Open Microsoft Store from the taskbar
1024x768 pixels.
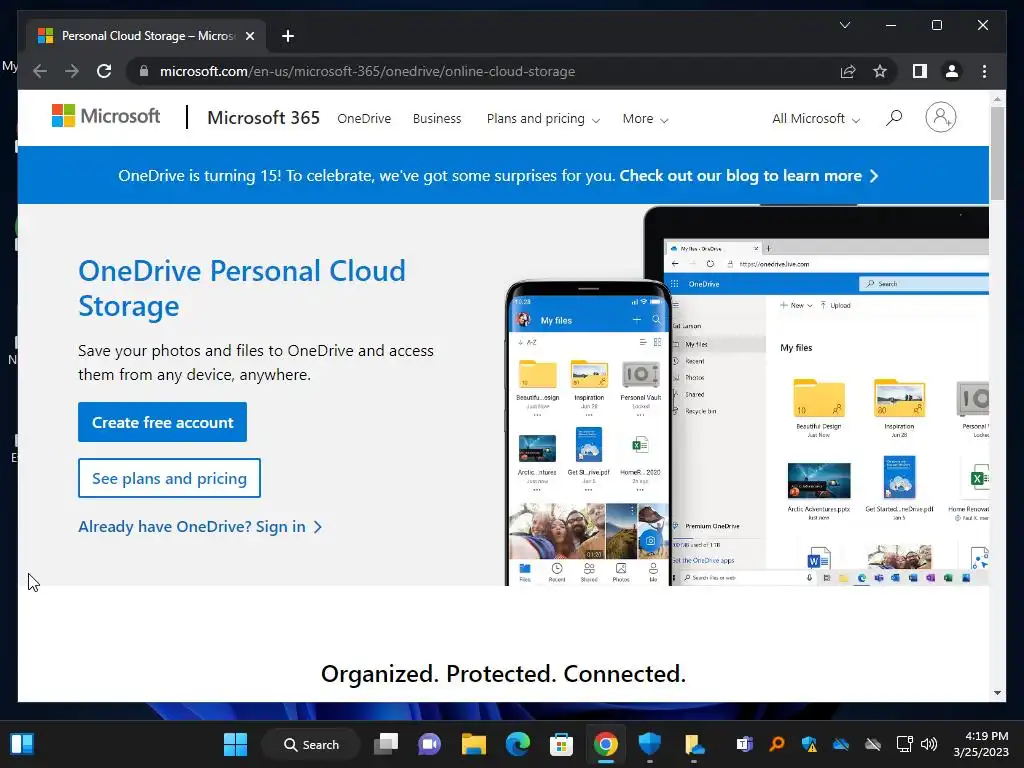562,744
